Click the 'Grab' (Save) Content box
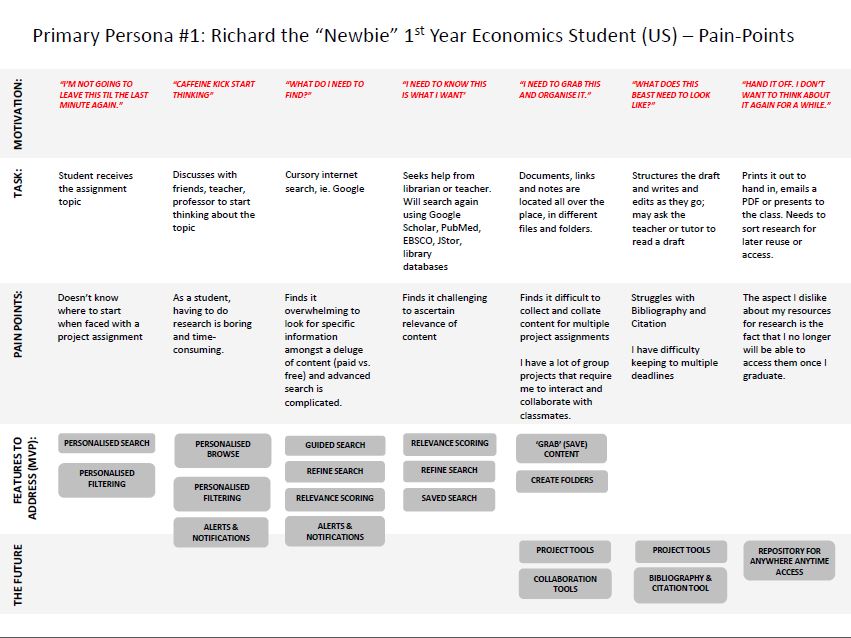This screenshot has height=638, width=851. 561,448
